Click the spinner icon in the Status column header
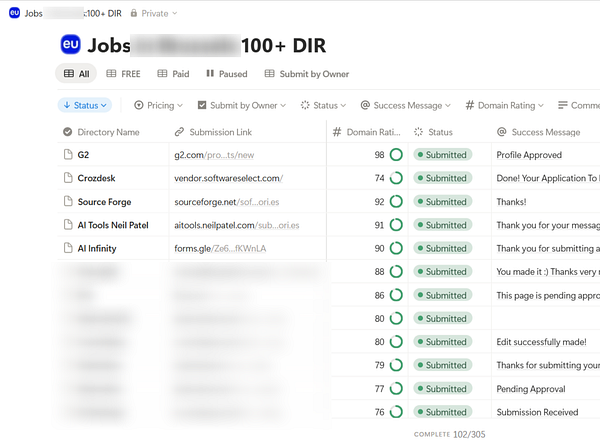600x448 pixels. coord(419,132)
